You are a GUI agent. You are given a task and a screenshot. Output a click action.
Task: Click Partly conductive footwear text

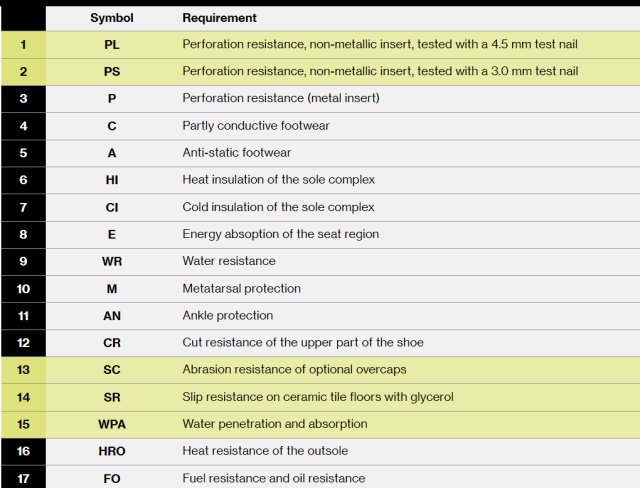click(256, 126)
